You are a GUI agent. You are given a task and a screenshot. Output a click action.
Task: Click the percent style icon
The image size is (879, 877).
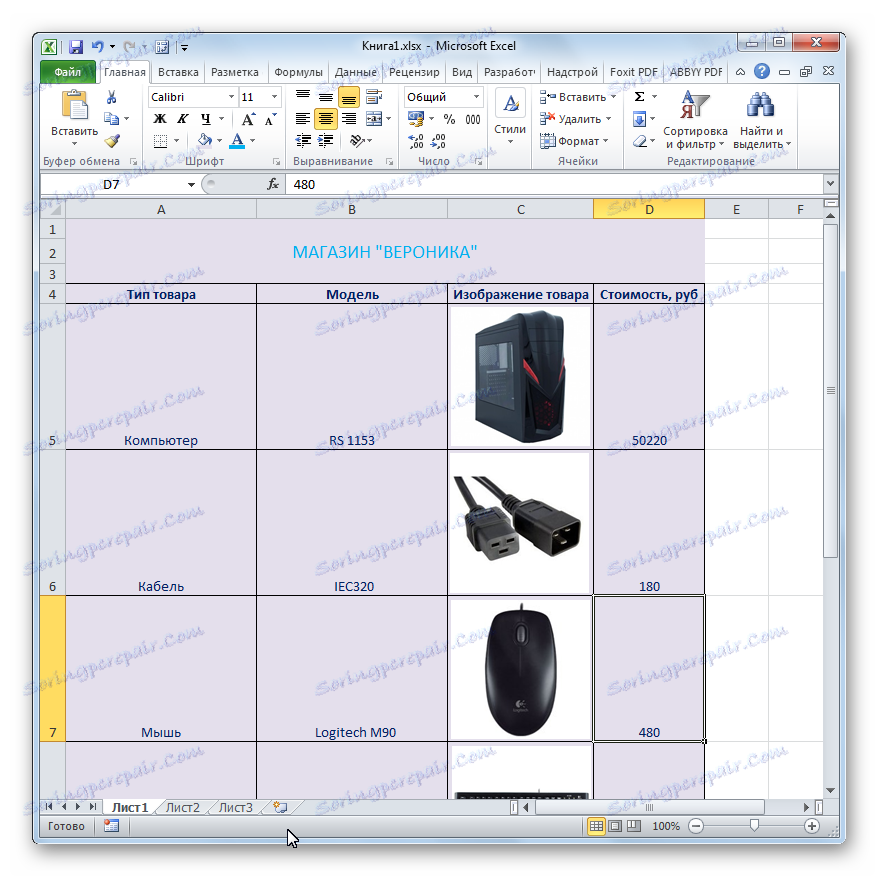(x=449, y=119)
